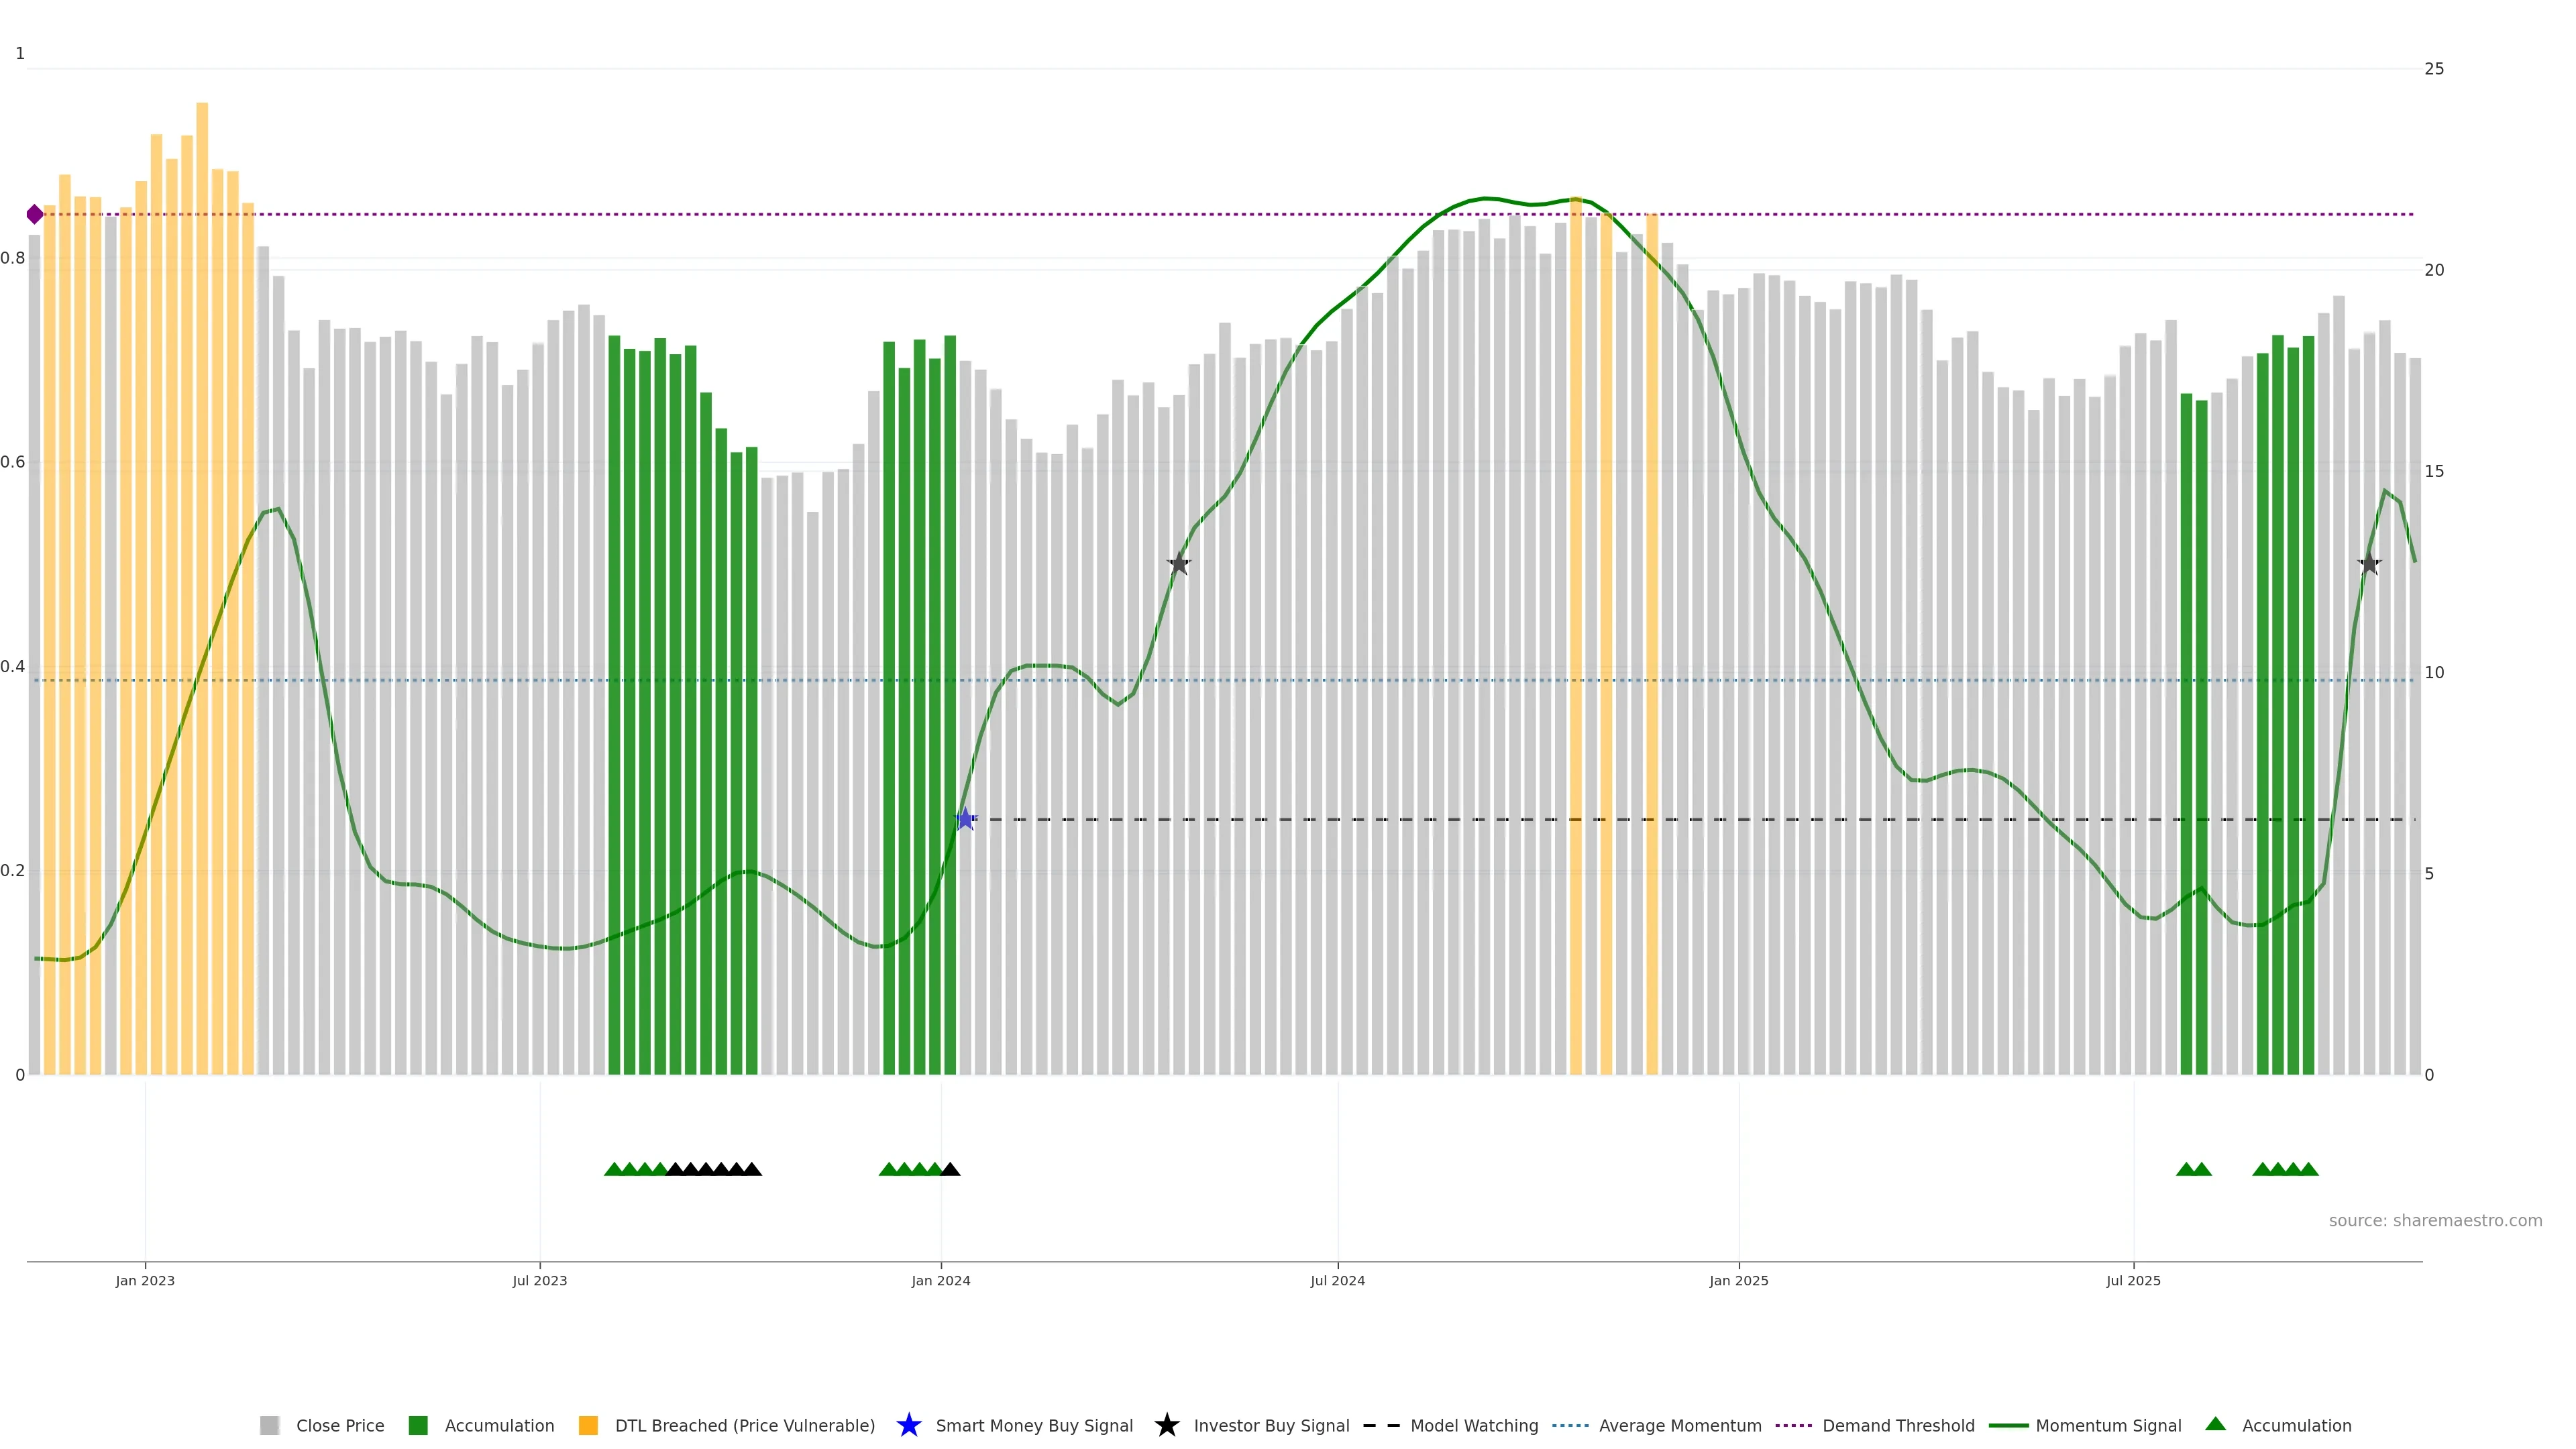
Task: Click the purple Demand Threshold diamond marker
Action: (35, 214)
